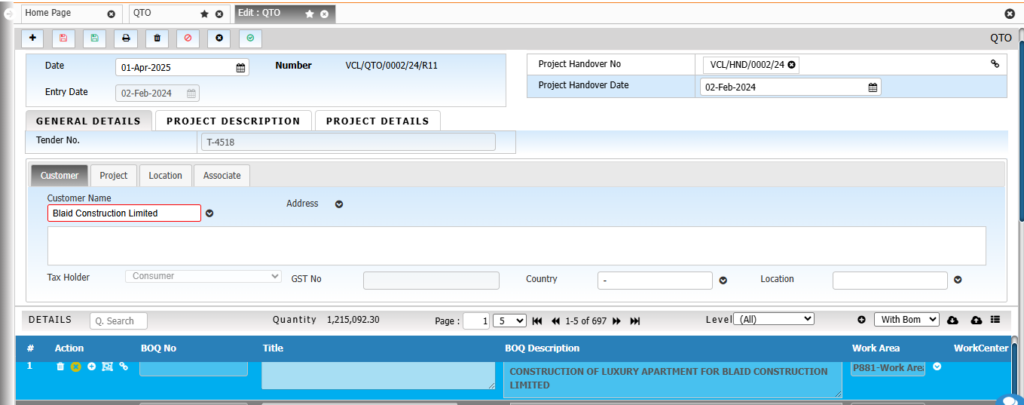Go to the last page of details

pyautogui.click(x=635, y=320)
